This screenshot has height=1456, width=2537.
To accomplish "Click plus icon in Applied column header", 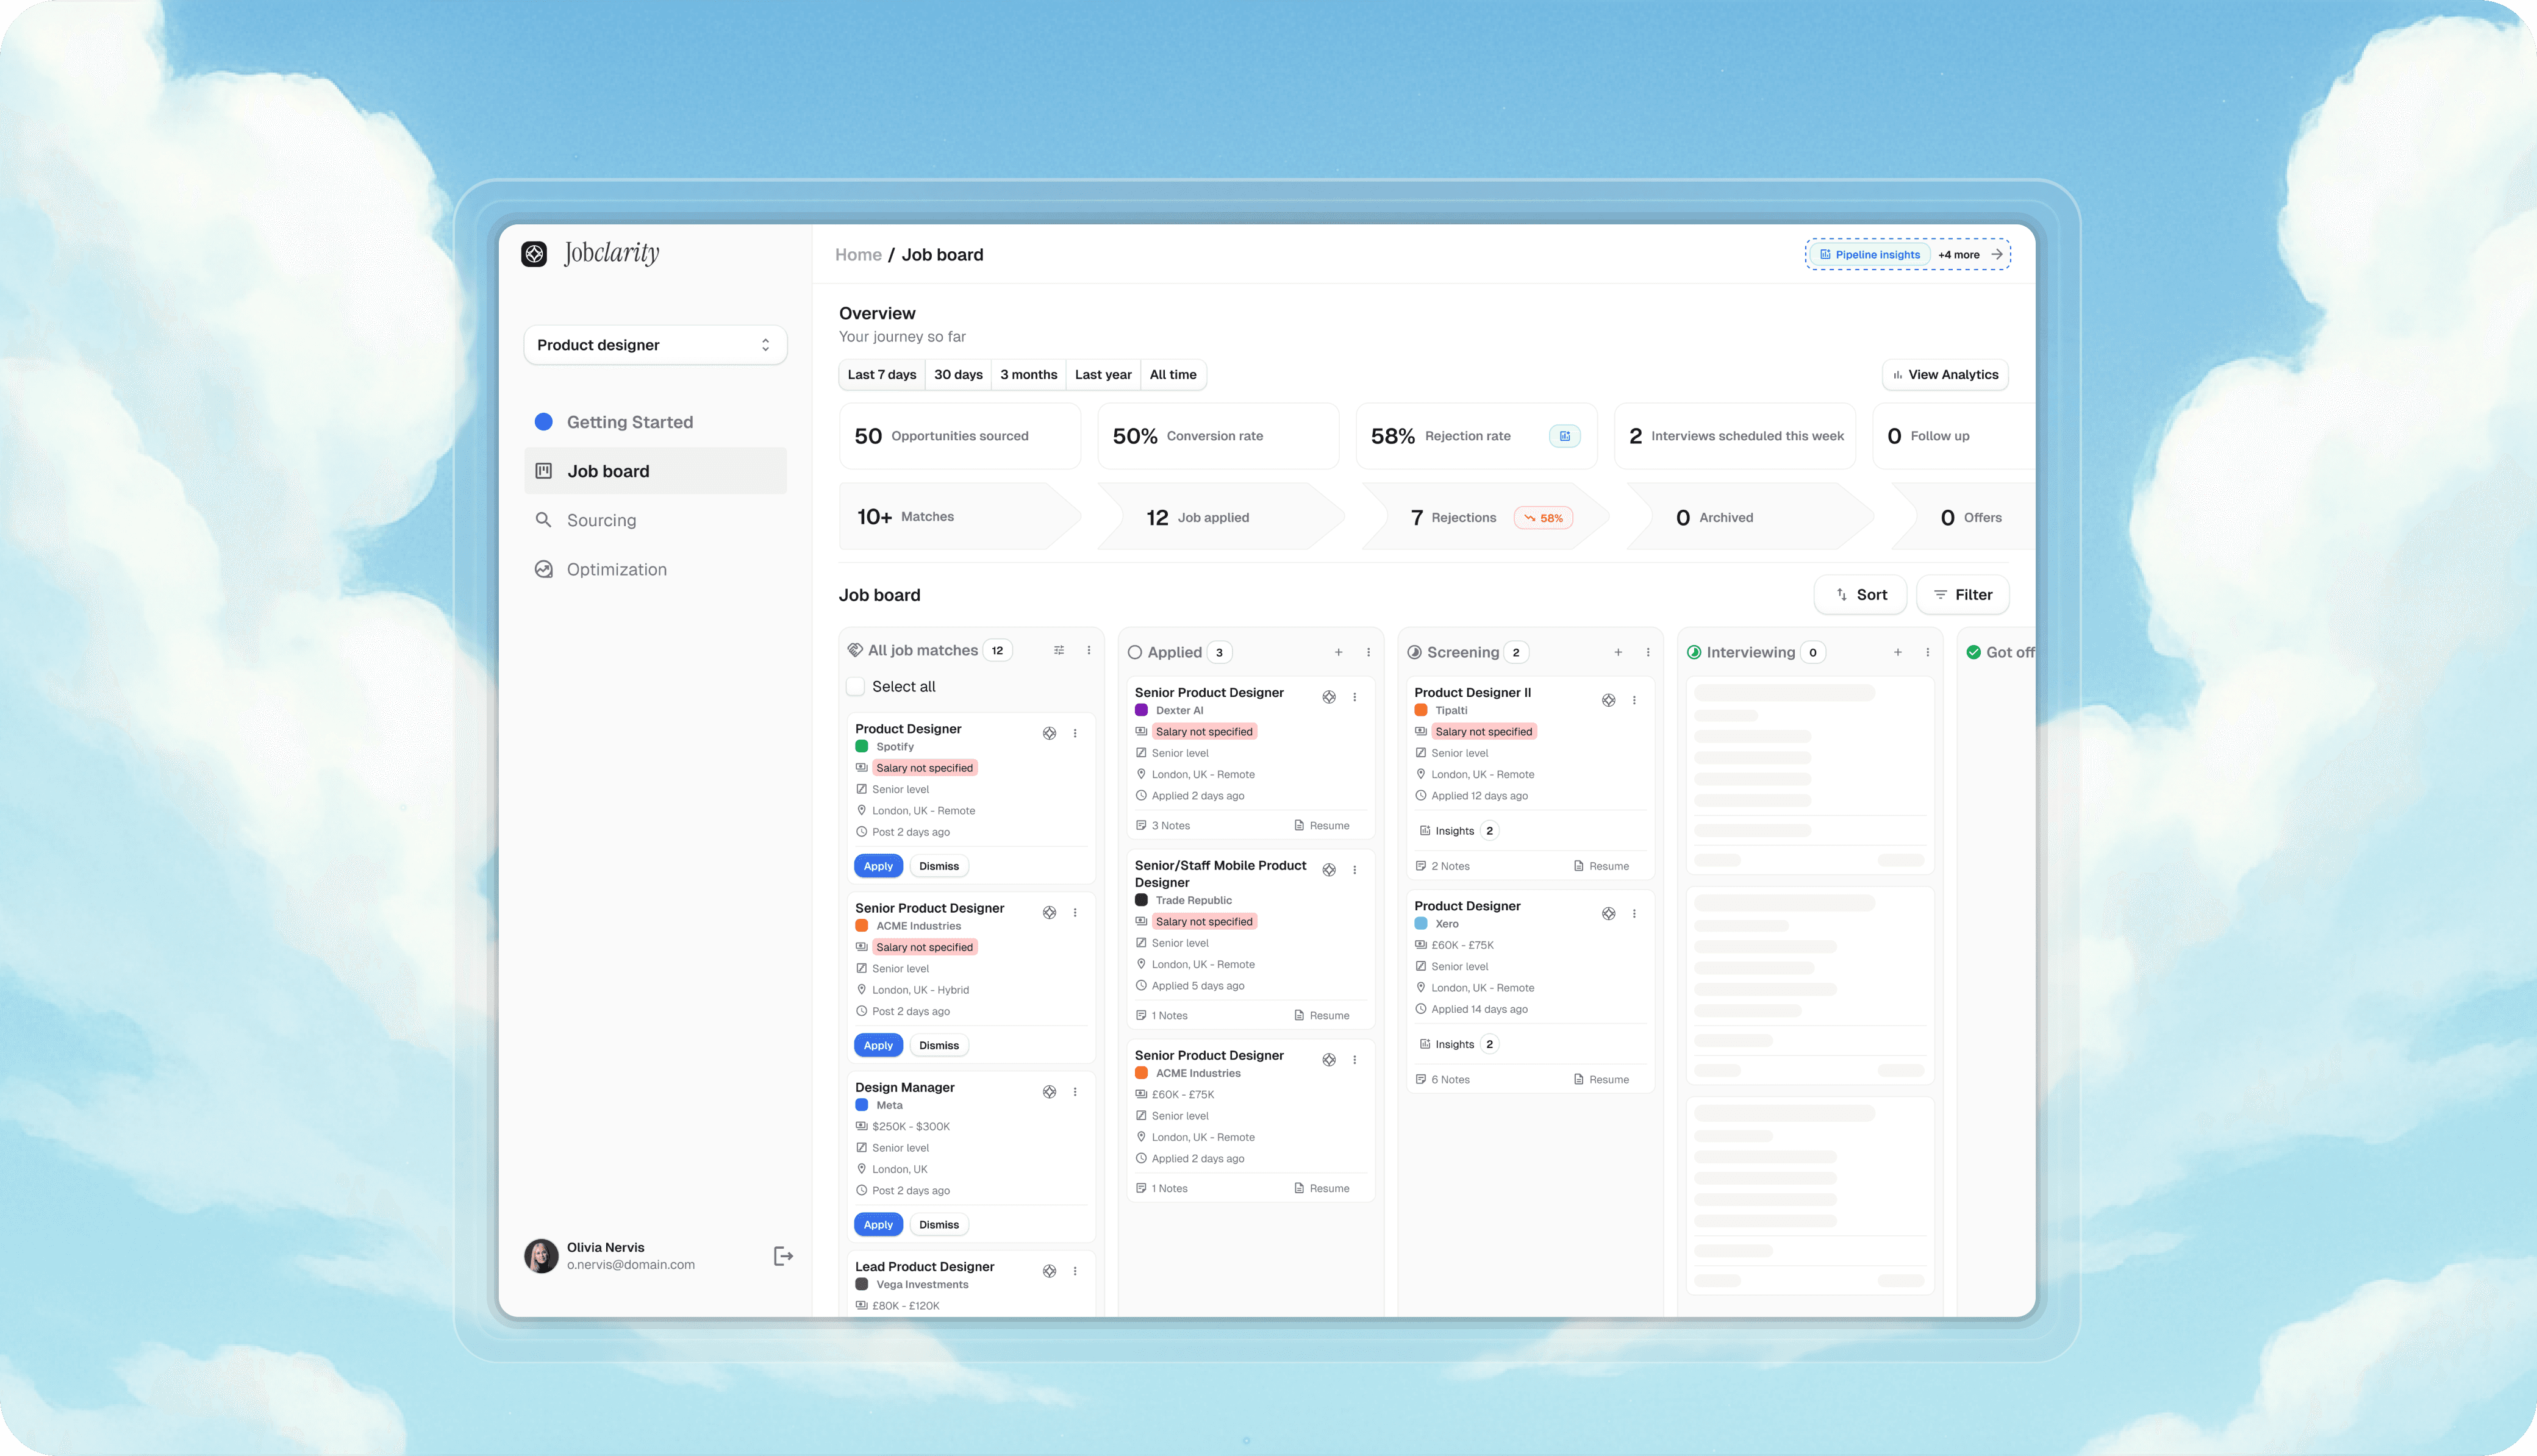I will click(x=1338, y=652).
